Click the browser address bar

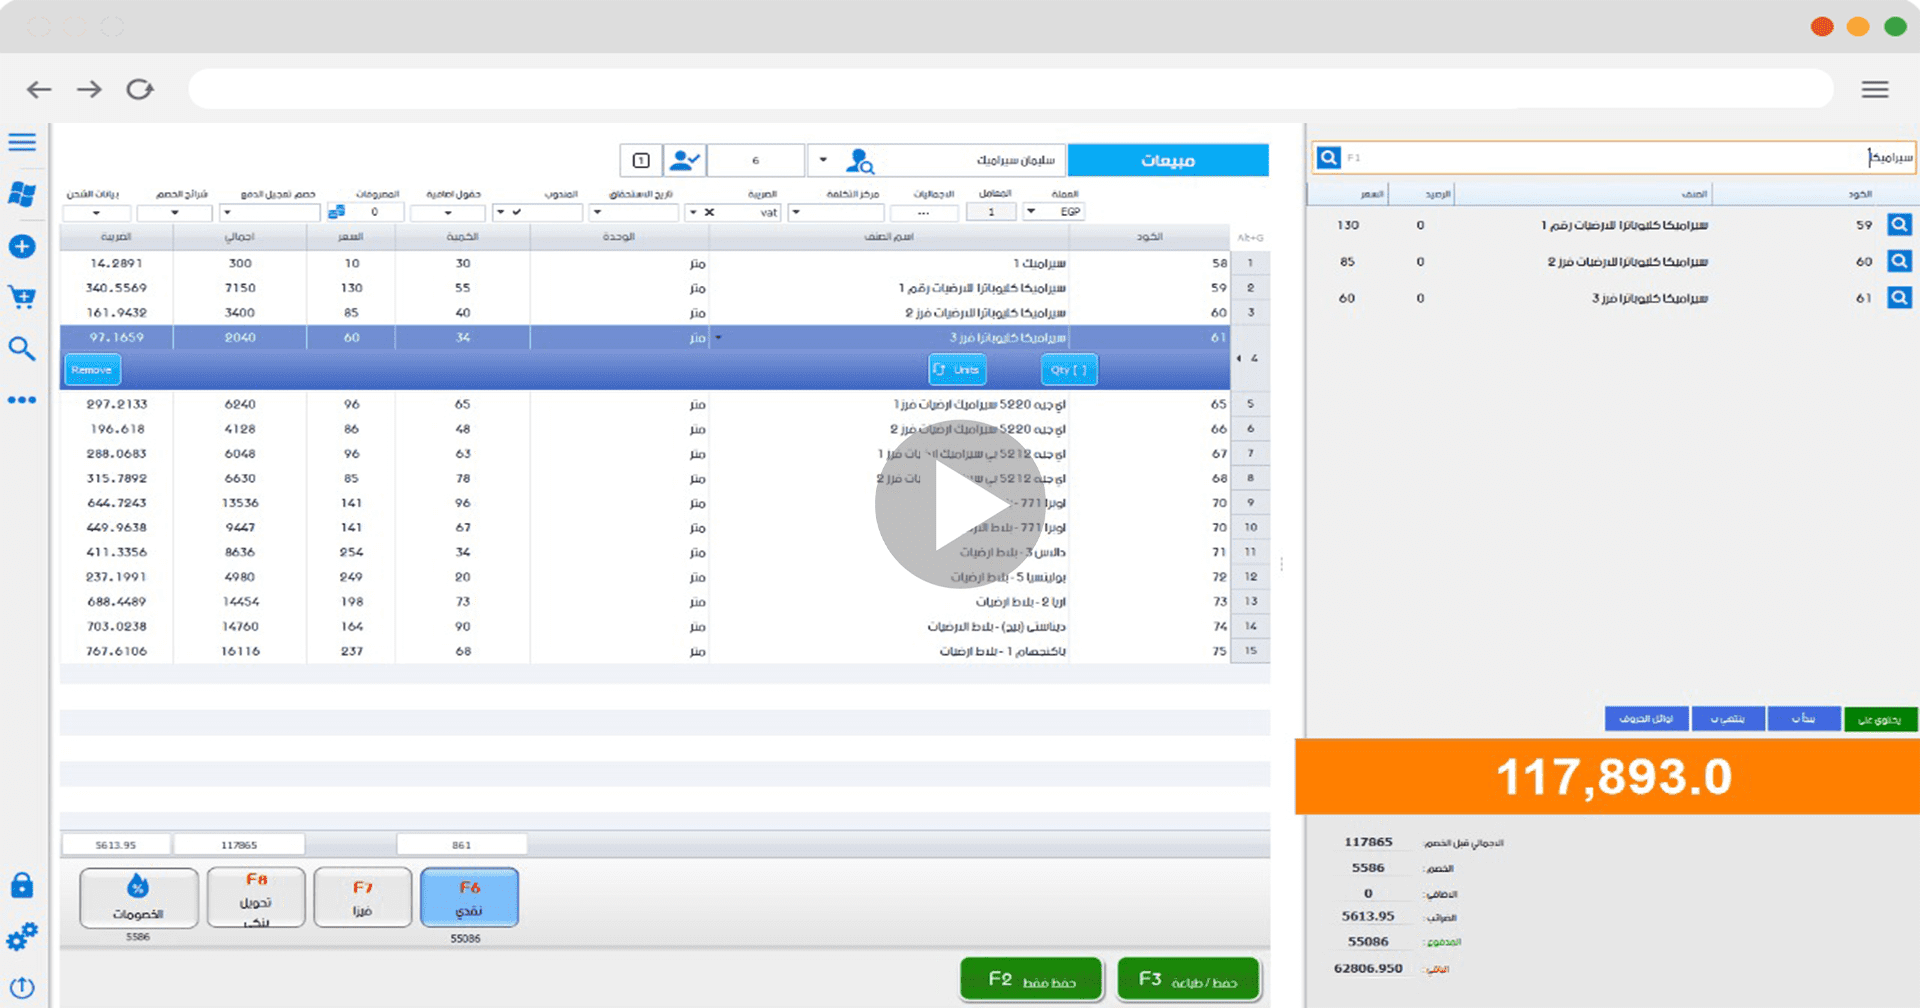point(1010,89)
